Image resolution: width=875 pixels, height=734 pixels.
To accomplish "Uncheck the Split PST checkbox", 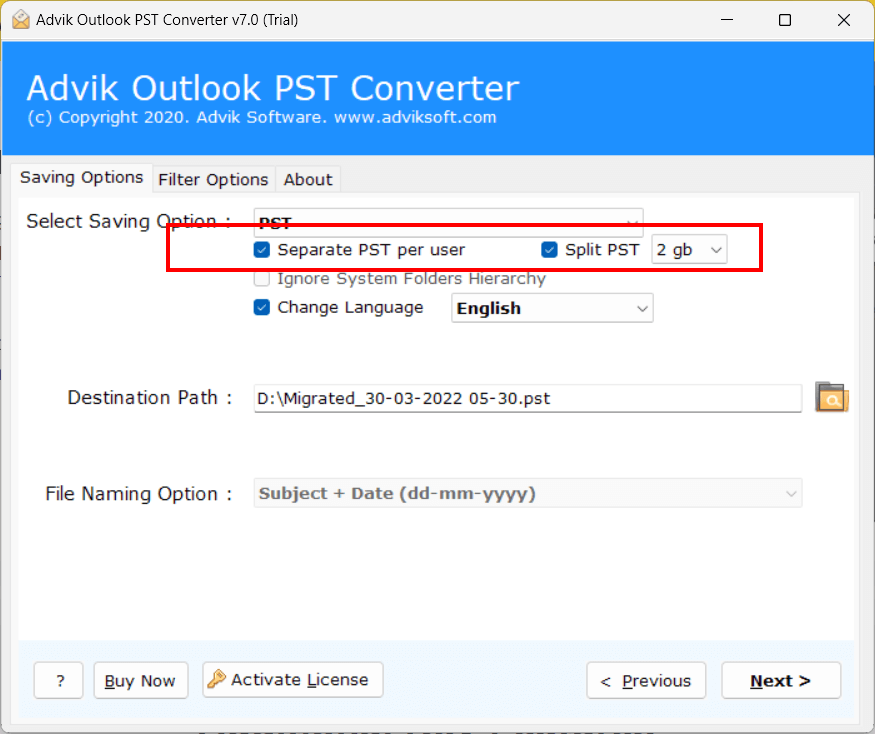I will point(549,250).
